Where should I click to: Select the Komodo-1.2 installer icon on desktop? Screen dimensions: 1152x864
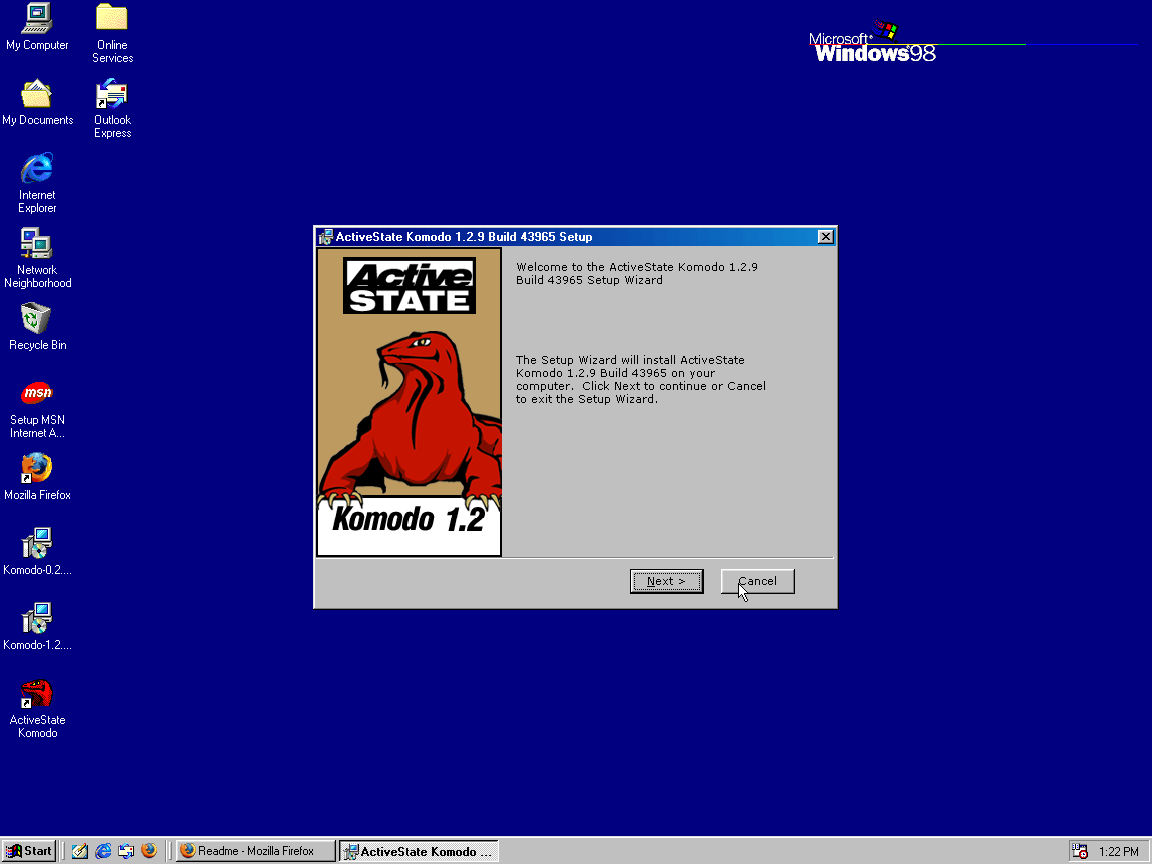pyautogui.click(x=37, y=627)
